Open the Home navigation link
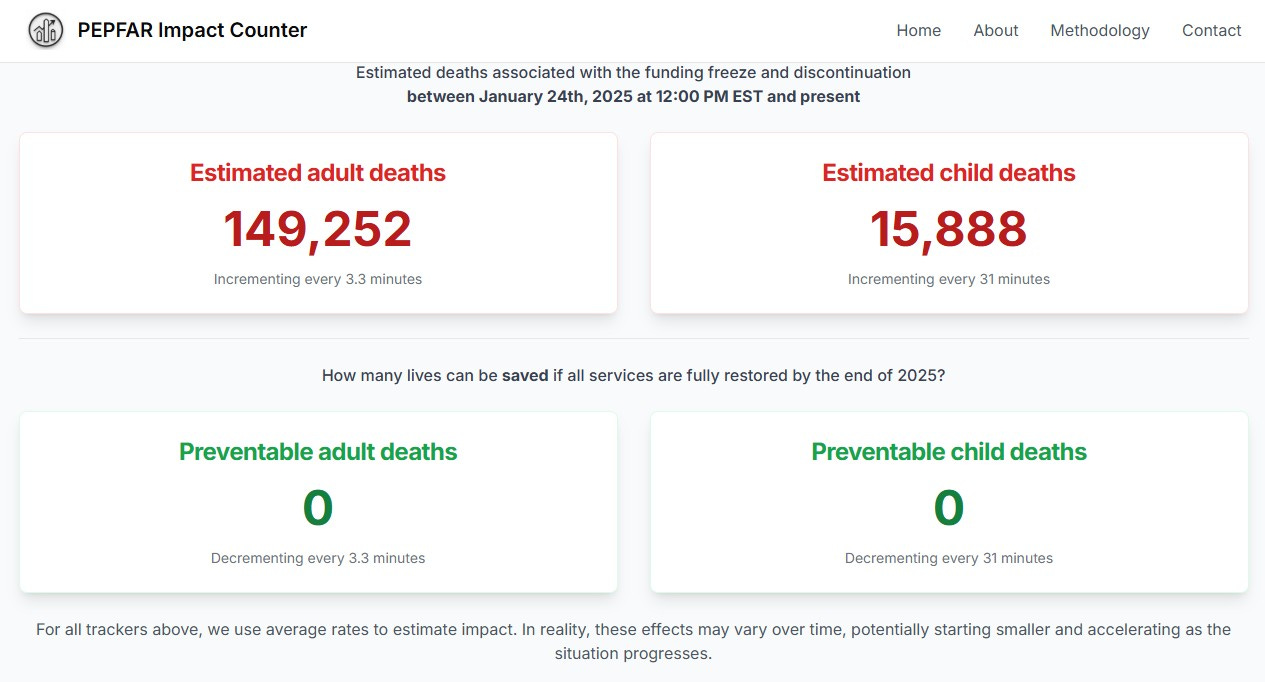Screen dimensions: 1265x682 [918, 31]
